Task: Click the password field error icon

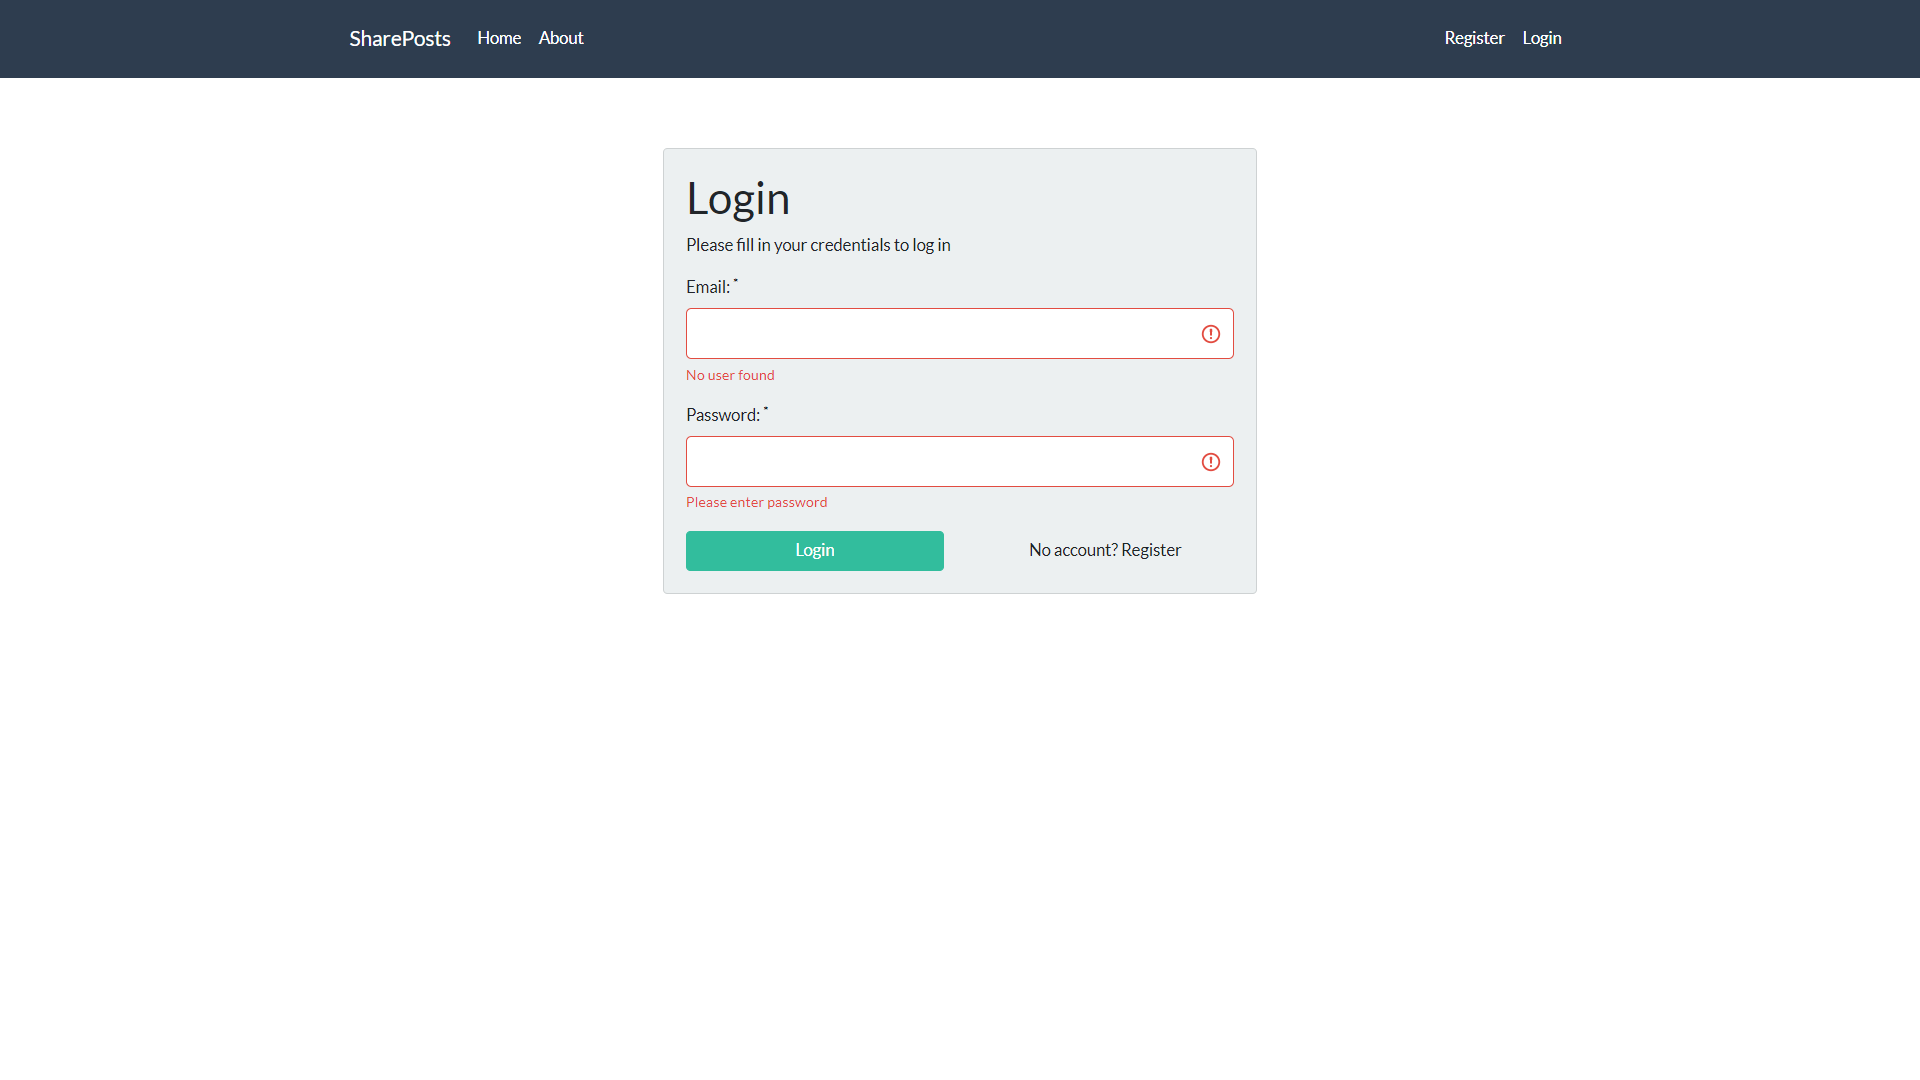Action: [x=1211, y=462]
